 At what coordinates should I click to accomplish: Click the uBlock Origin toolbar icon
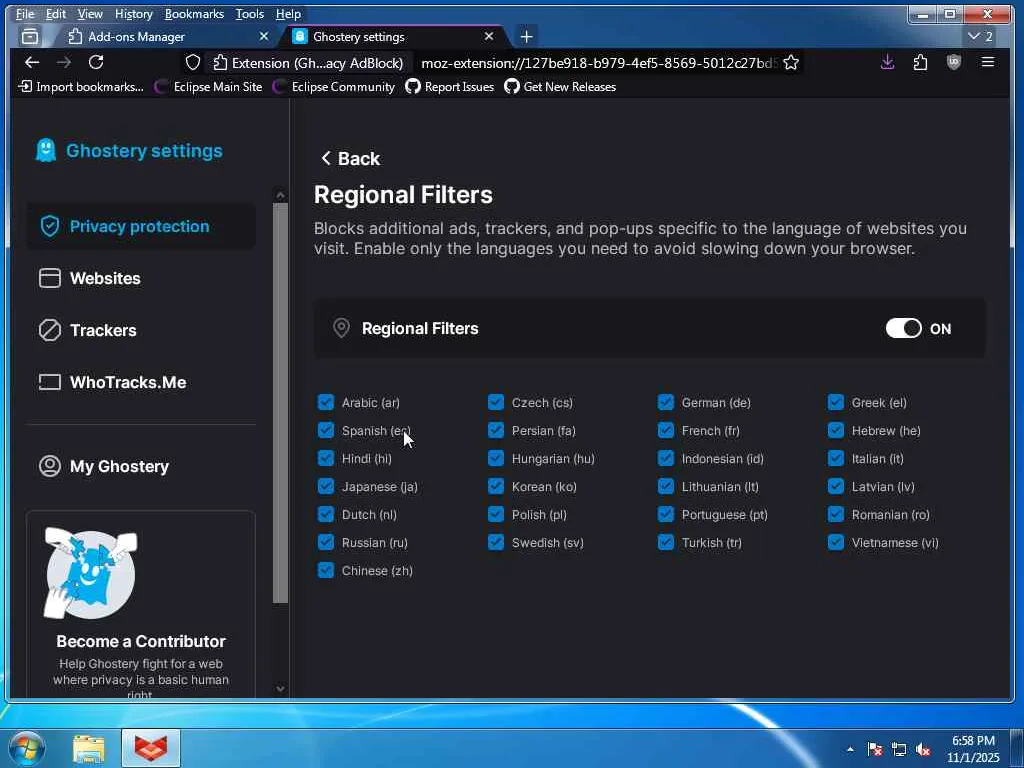tap(953, 62)
